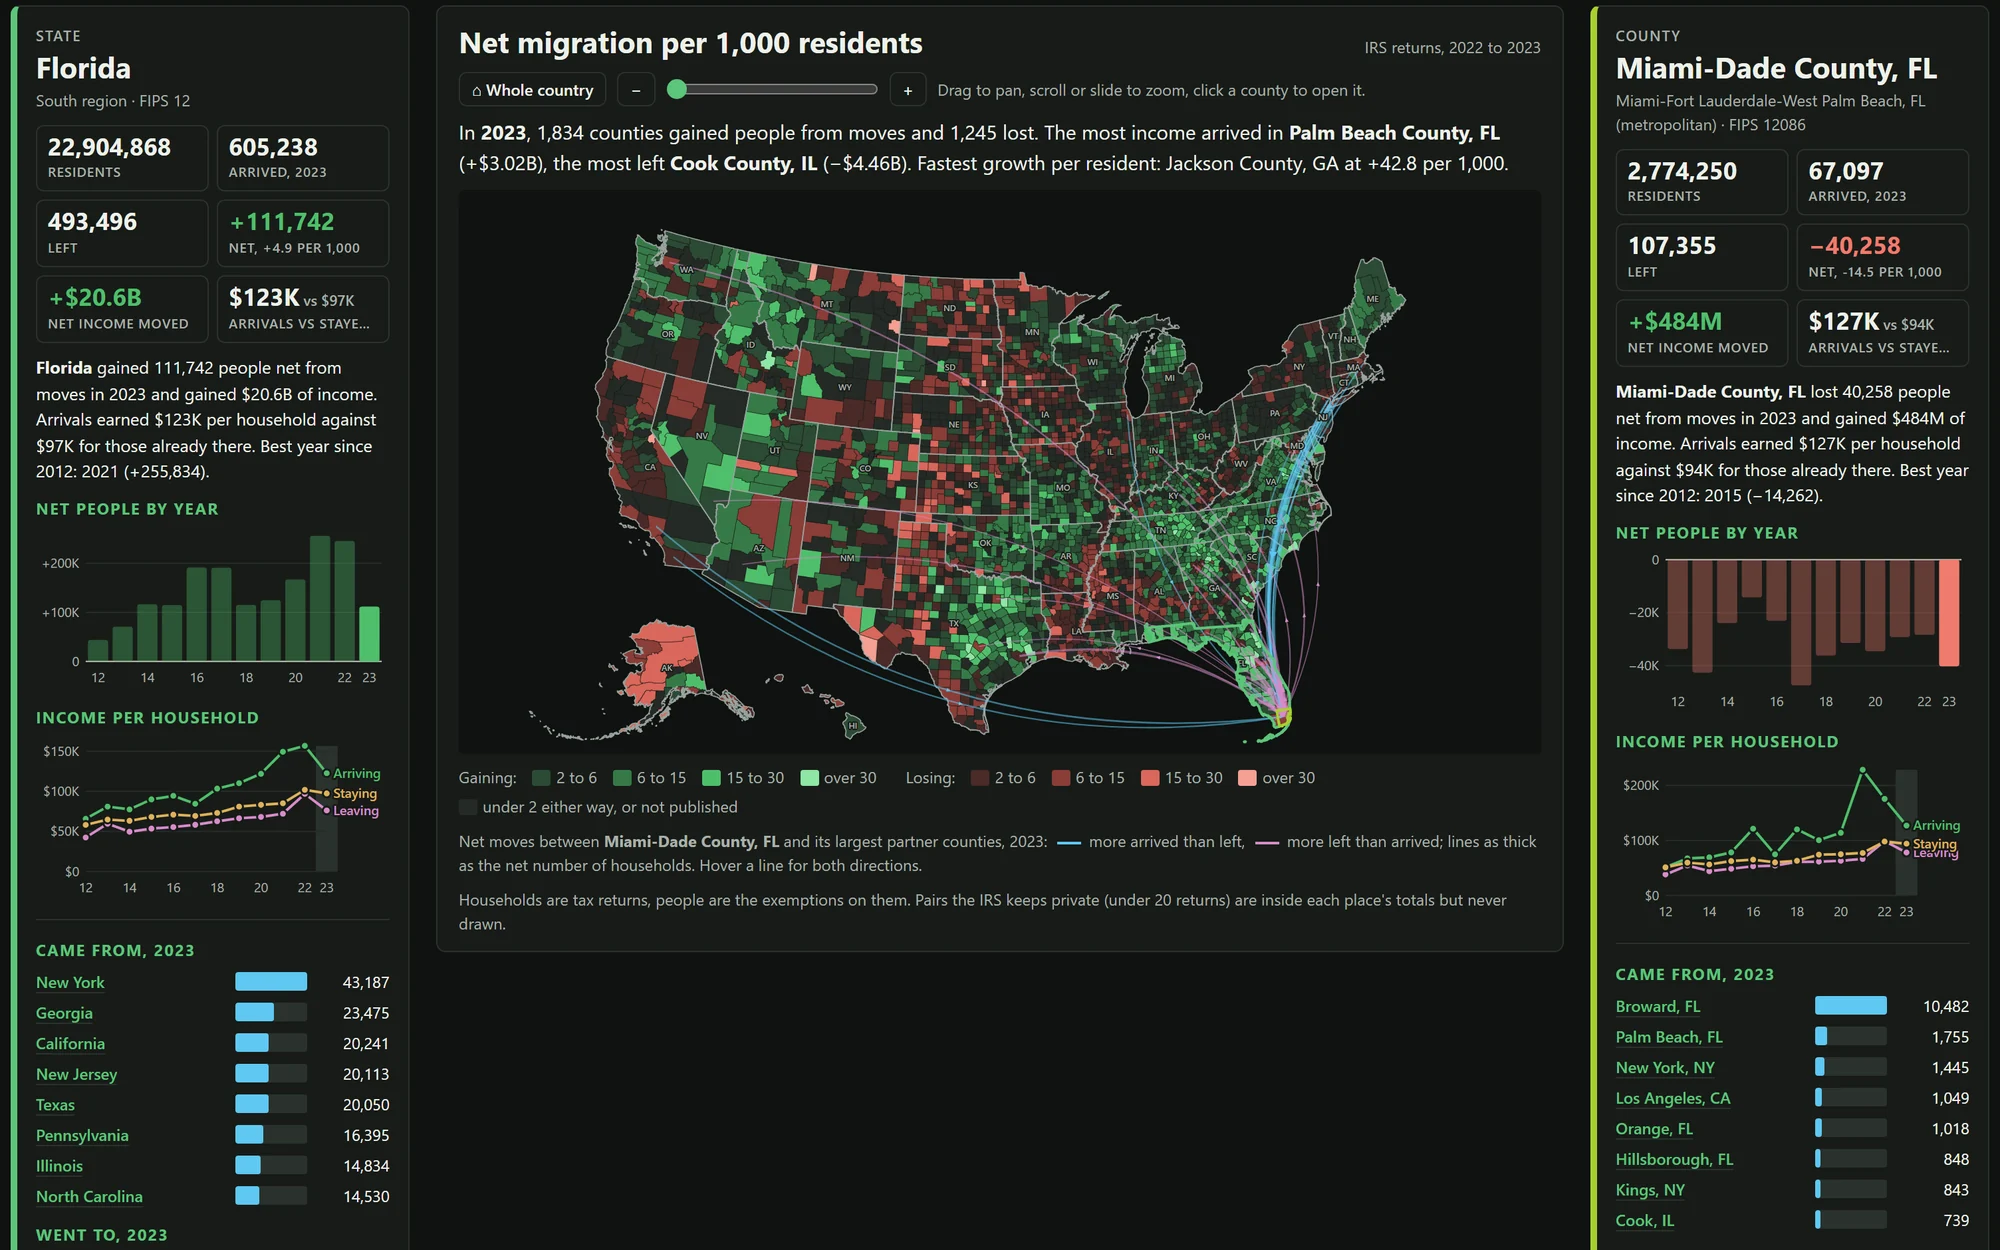Click the 2023 bar in Florida's net people chart

click(x=369, y=634)
